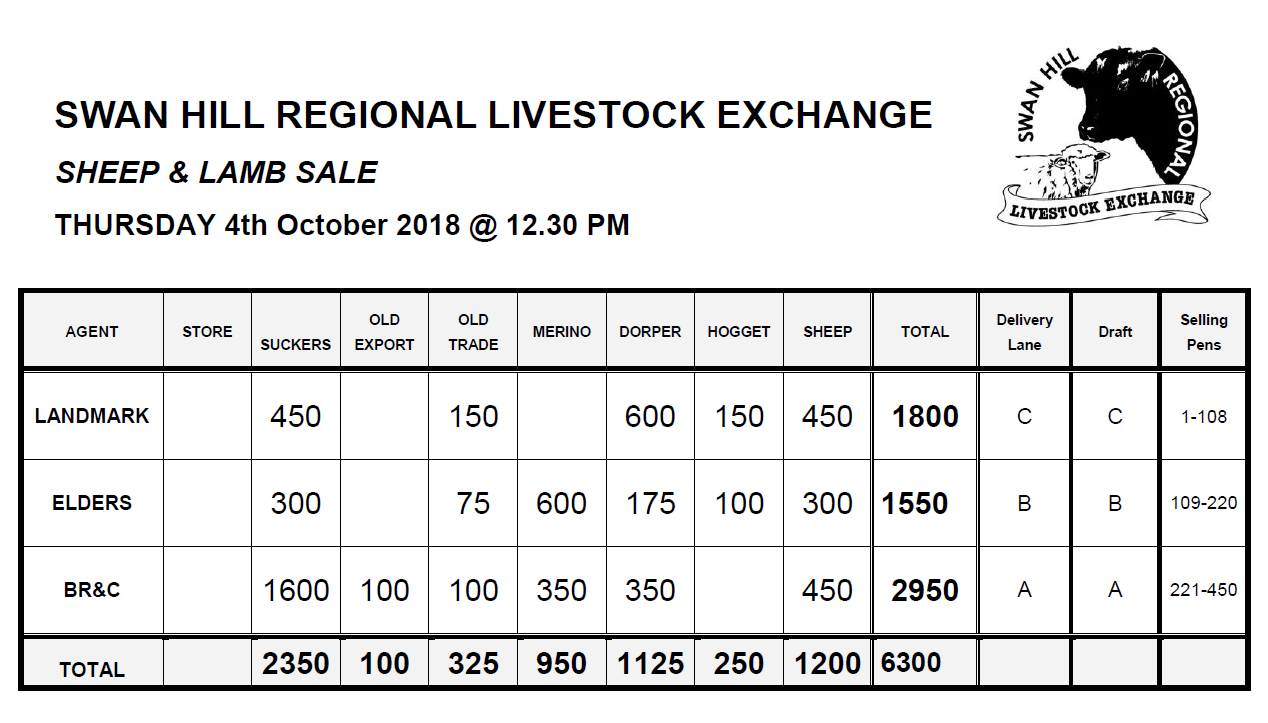Image resolution: width=1268 pixels, height=723 pixels.
Task: Select Elders selling pens 109-220 cell
Action: tap(1203, 503)
